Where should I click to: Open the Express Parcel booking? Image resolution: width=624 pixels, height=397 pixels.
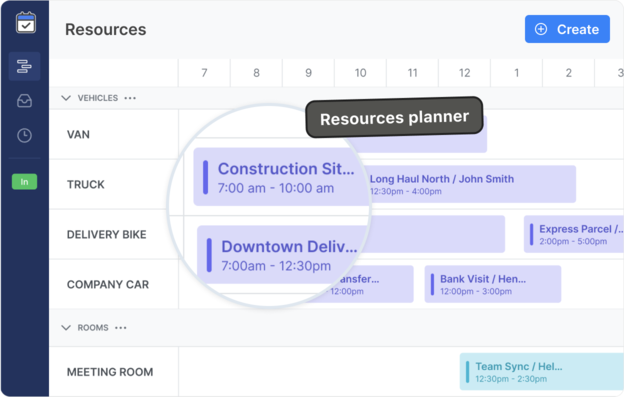pos(573,235)
